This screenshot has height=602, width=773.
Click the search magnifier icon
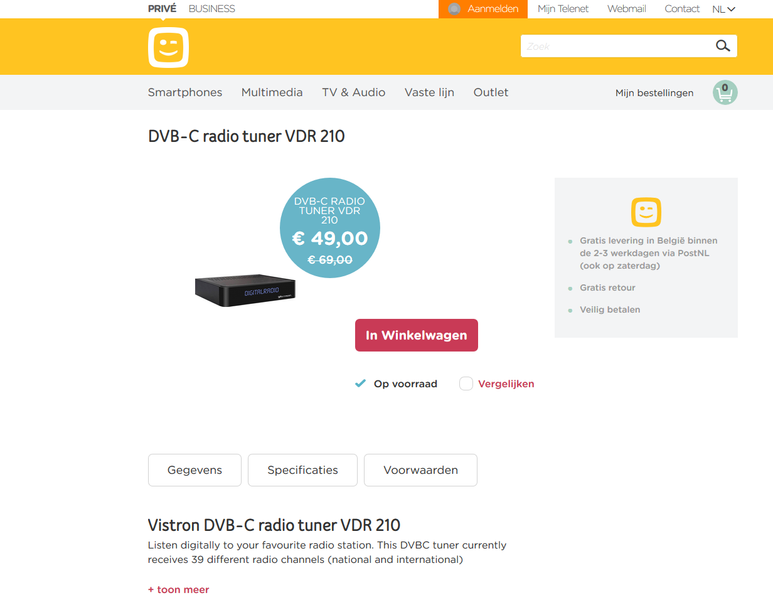click(722, 46)
